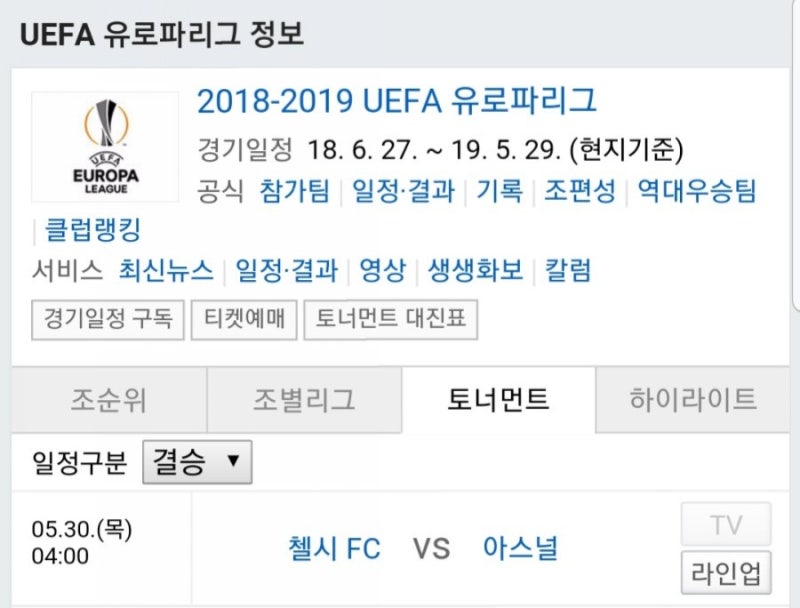Click the 라인업 button

click(x=726, y=572)
